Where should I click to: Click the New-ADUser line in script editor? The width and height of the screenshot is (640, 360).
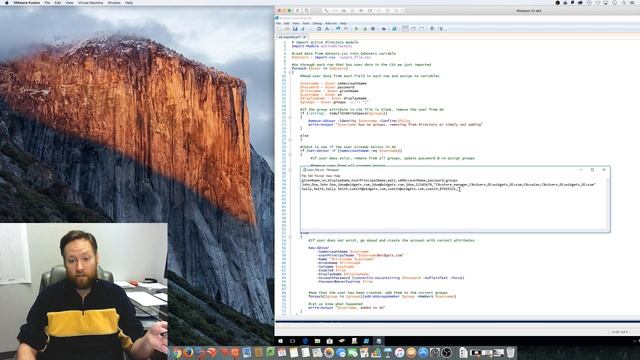click(318, 248)
